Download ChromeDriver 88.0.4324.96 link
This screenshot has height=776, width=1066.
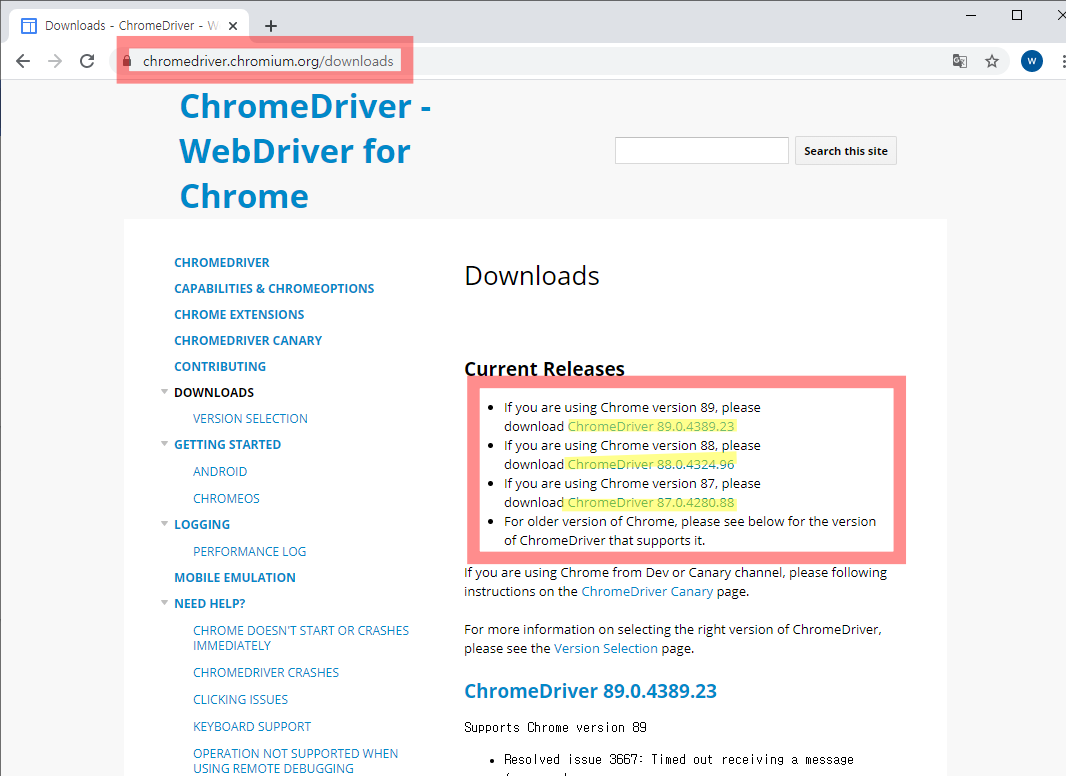click(651, 465)
